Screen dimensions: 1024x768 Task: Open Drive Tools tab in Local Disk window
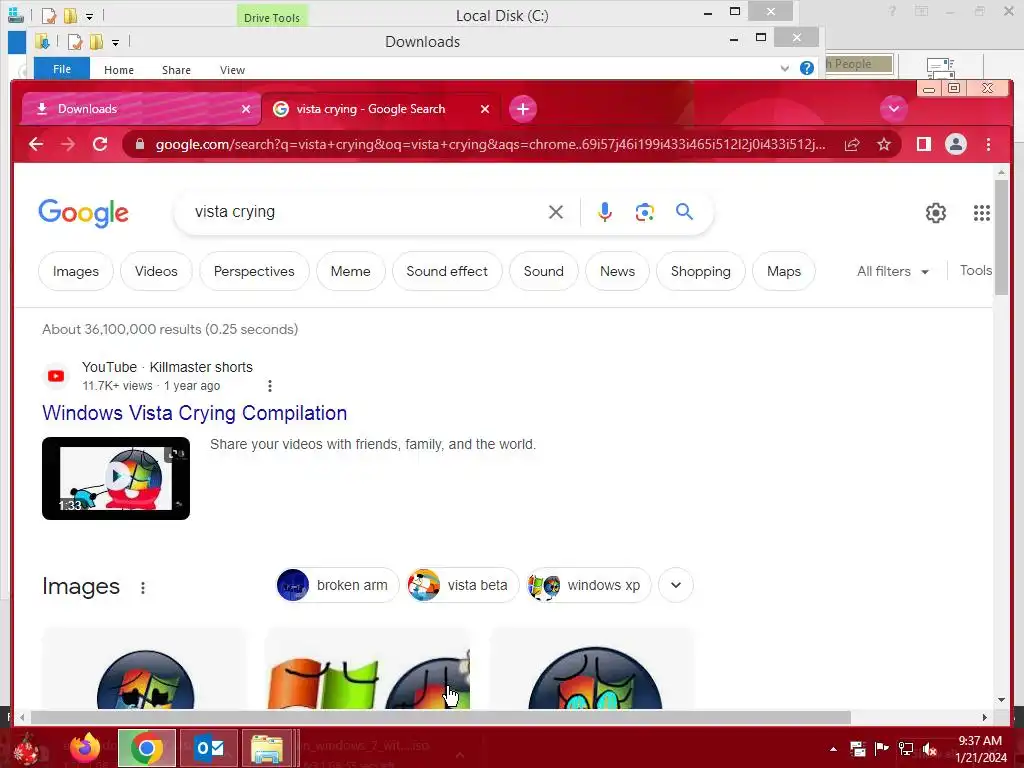pyautogui.click(x=272, y=17)
